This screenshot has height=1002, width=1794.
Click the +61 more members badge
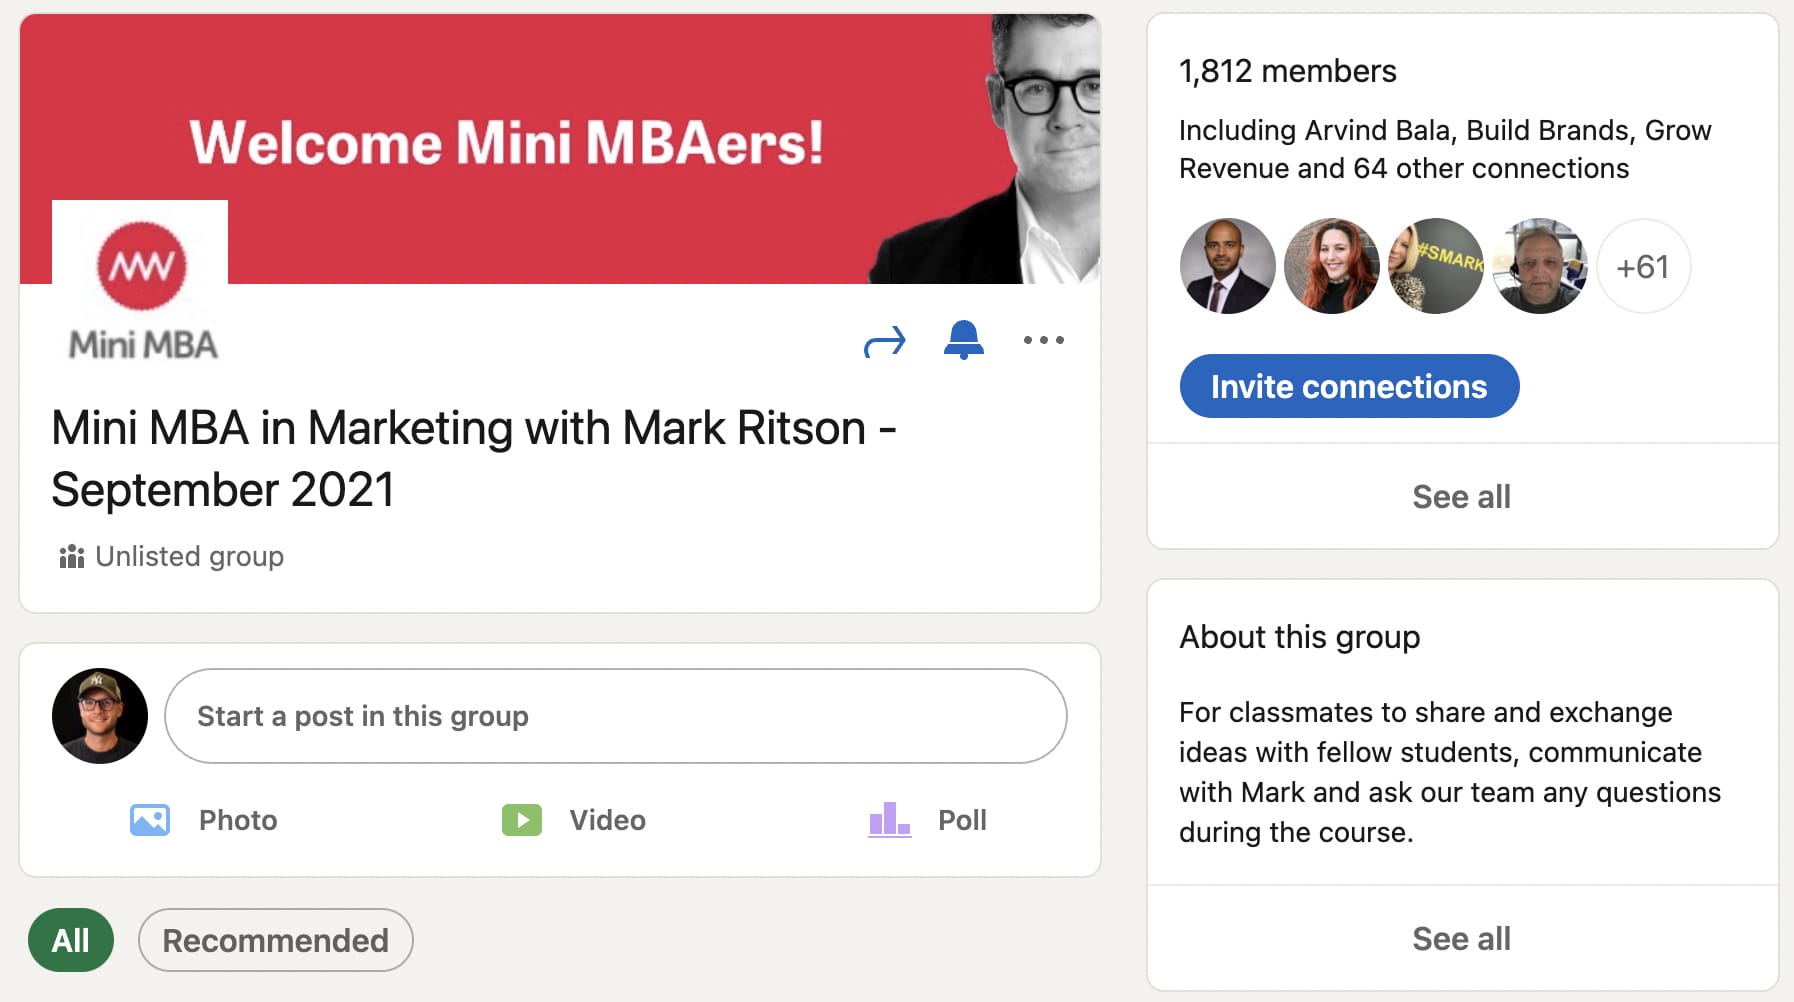[x=1644, y=266]
